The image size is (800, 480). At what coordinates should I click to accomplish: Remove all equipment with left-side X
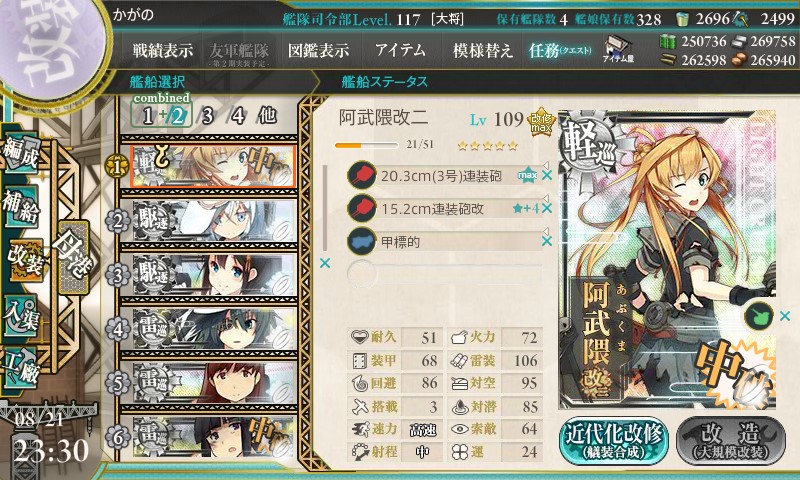point(324,263)
